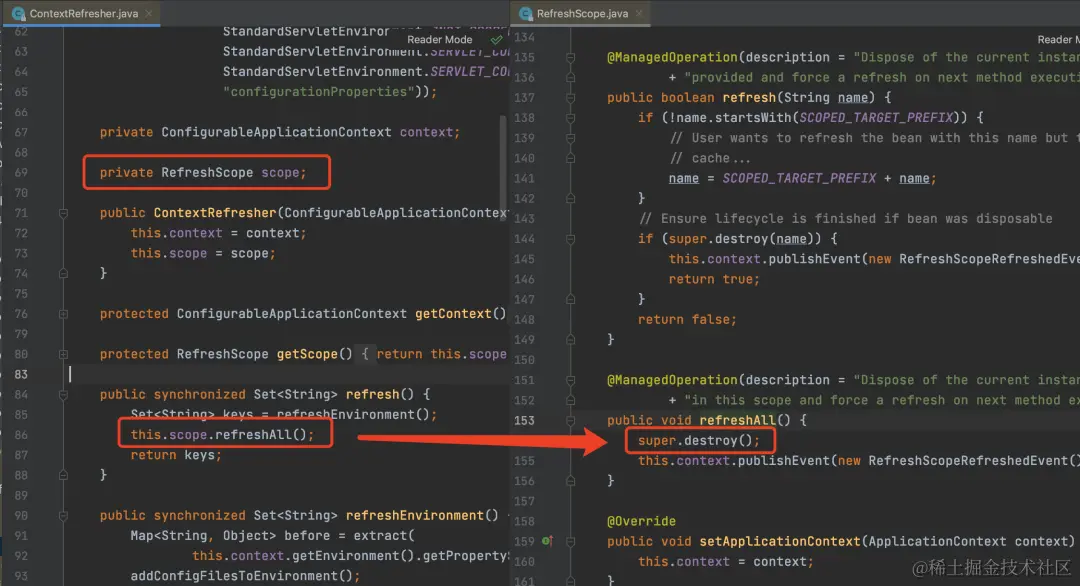Click 'refresh(String name)' method signature on line 137
Image resolution: width=1080 pixels, height=586 pixels.
798,98
